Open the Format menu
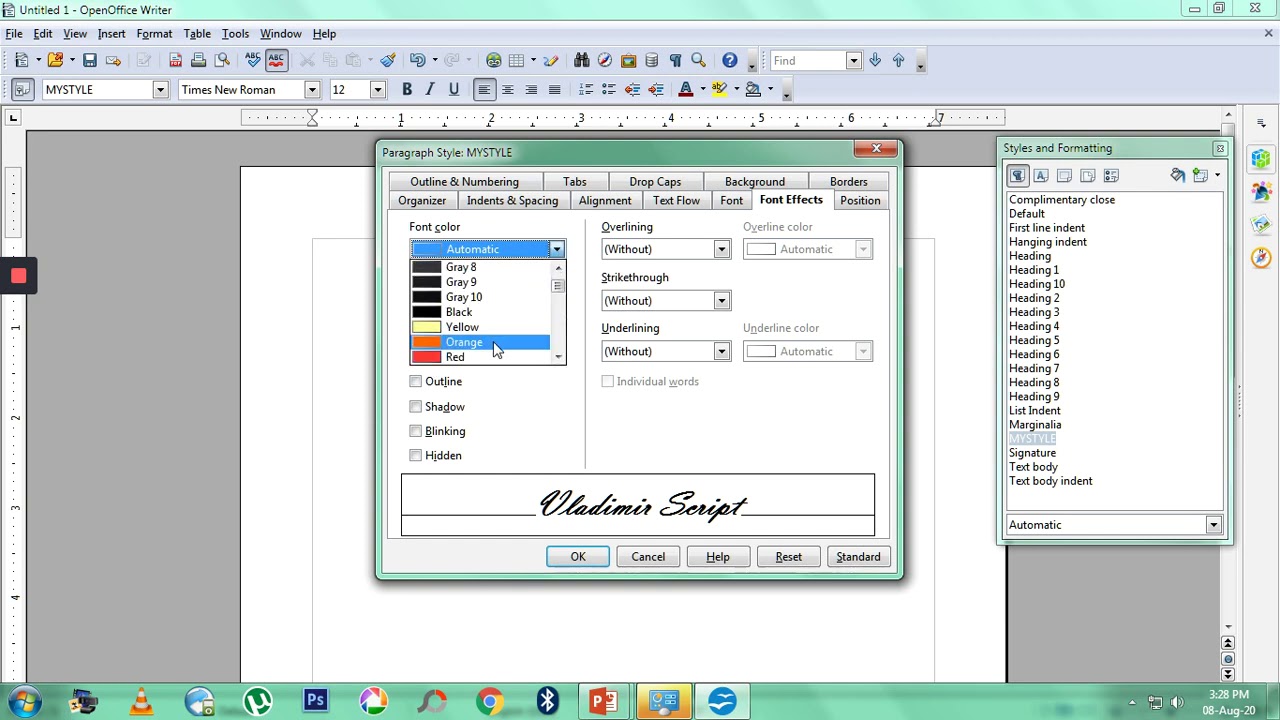Image resolution: width=1280 pixels, height=720 pixels. 154,34
